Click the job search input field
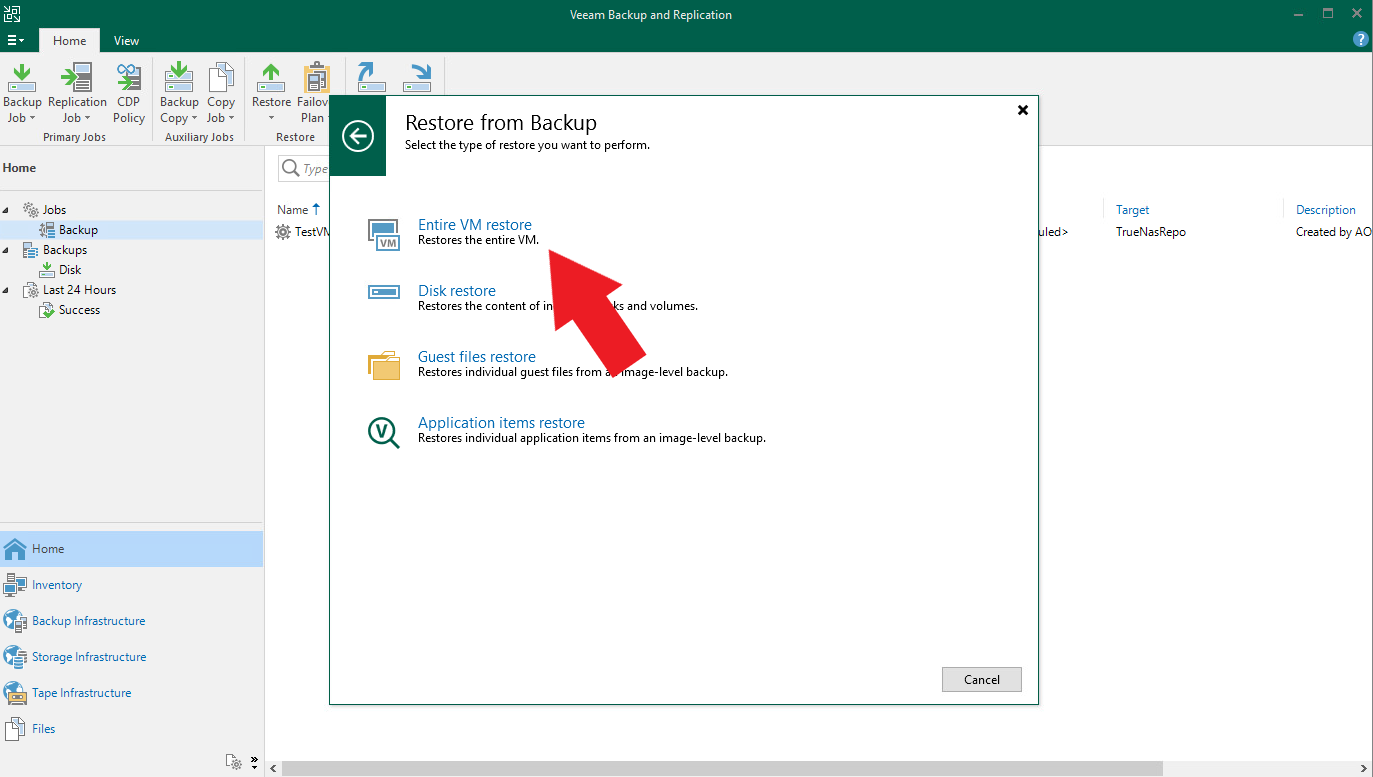Image resolution: width=1373 pixels, height=777 pixels. (x=304, y=169)
